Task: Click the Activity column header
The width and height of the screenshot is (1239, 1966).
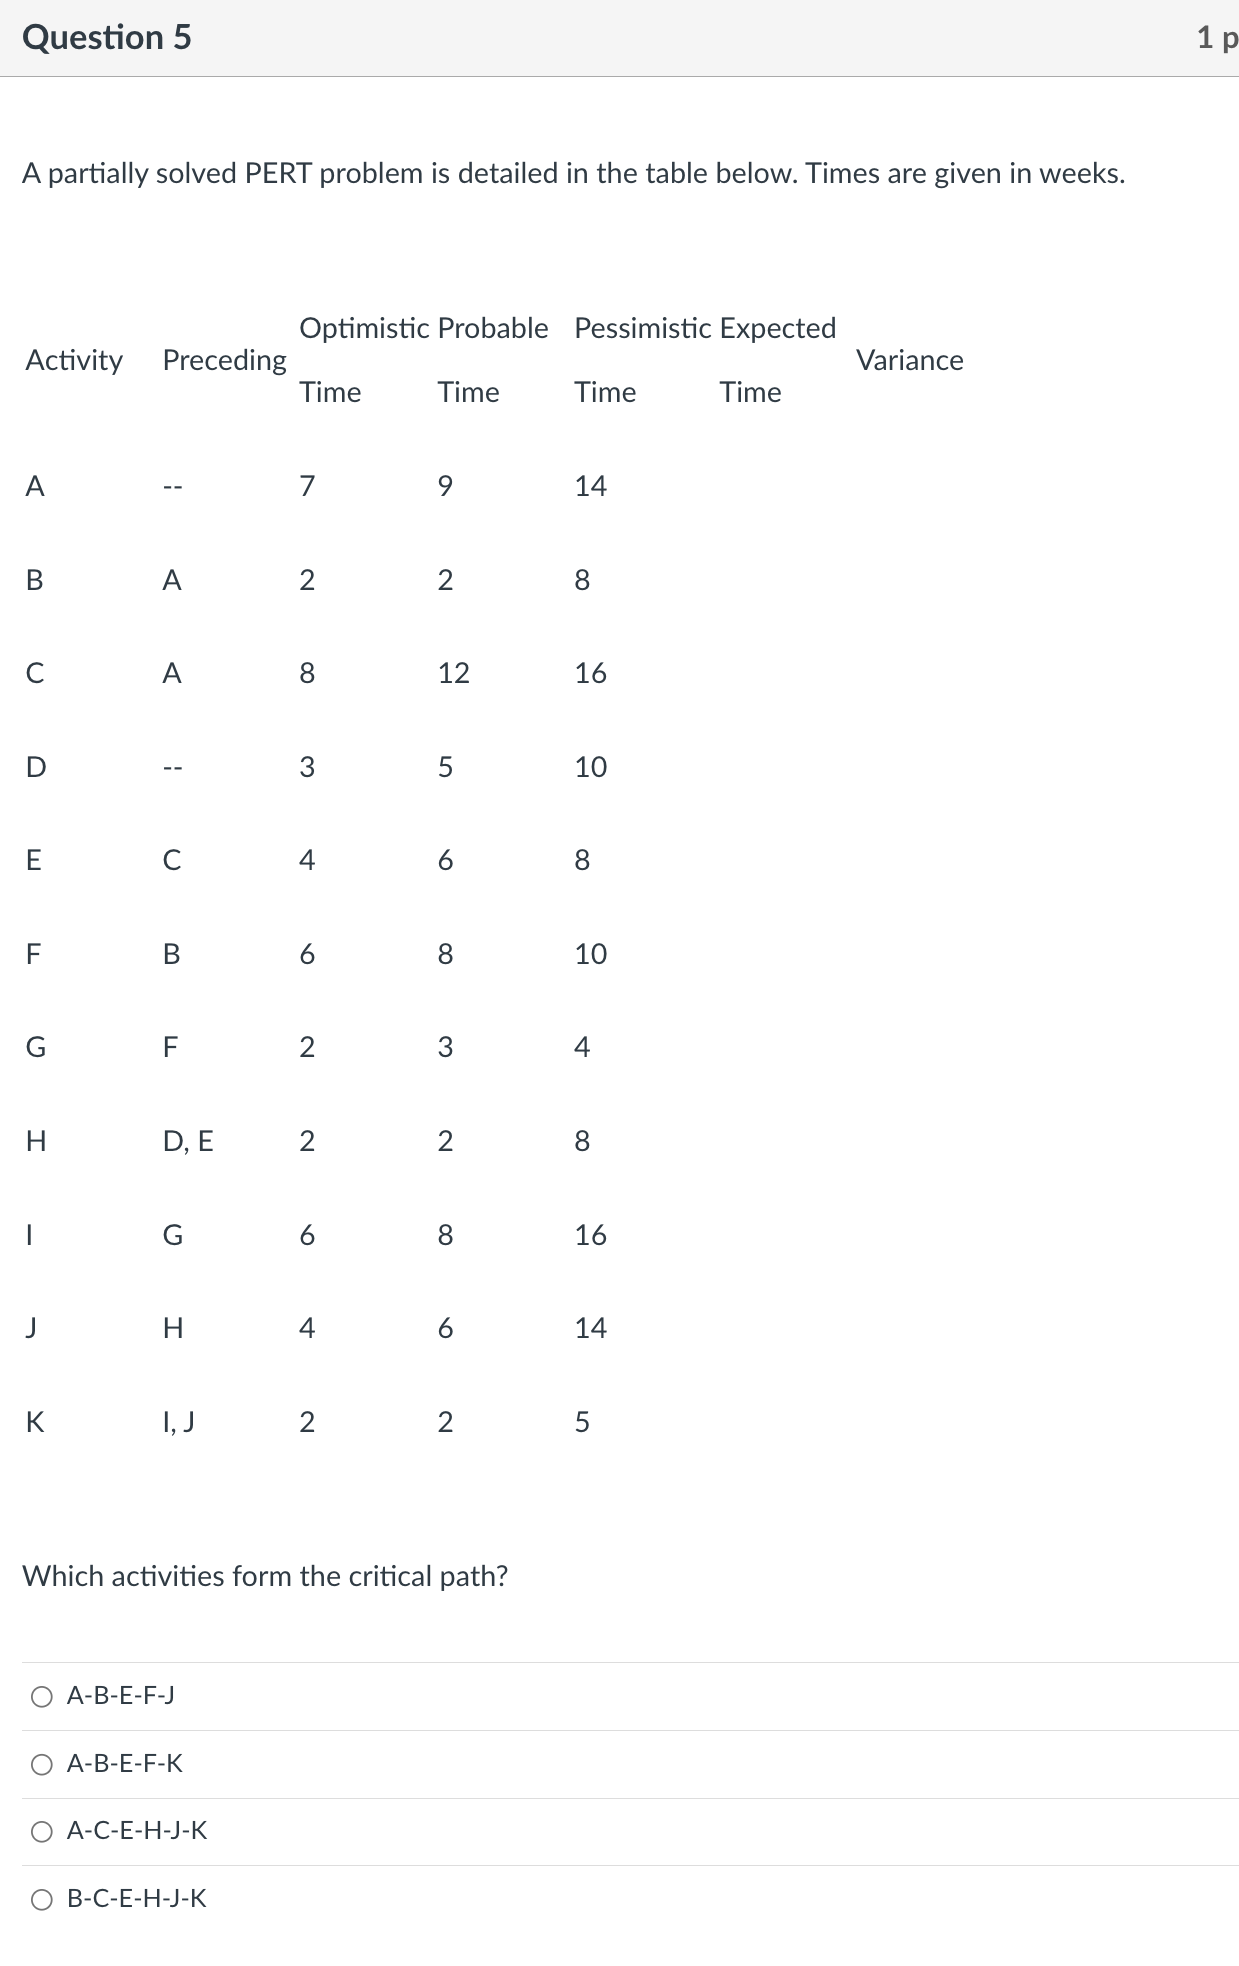Action: [73, 360]
